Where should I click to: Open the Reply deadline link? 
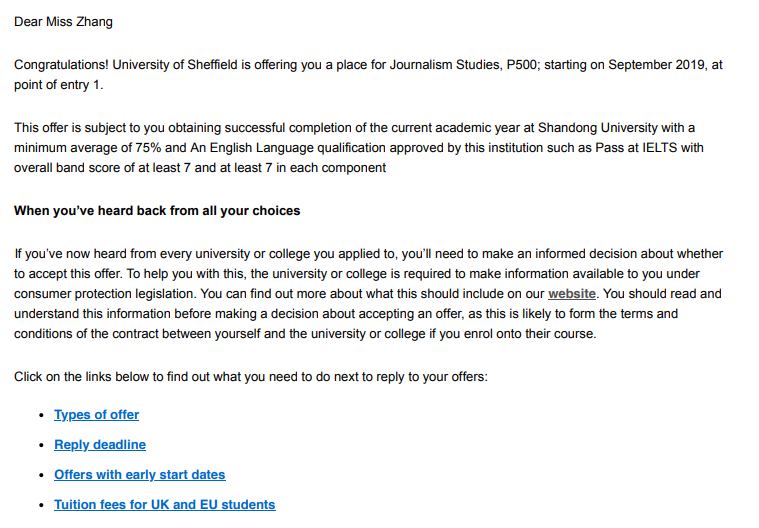coord(100,445)
